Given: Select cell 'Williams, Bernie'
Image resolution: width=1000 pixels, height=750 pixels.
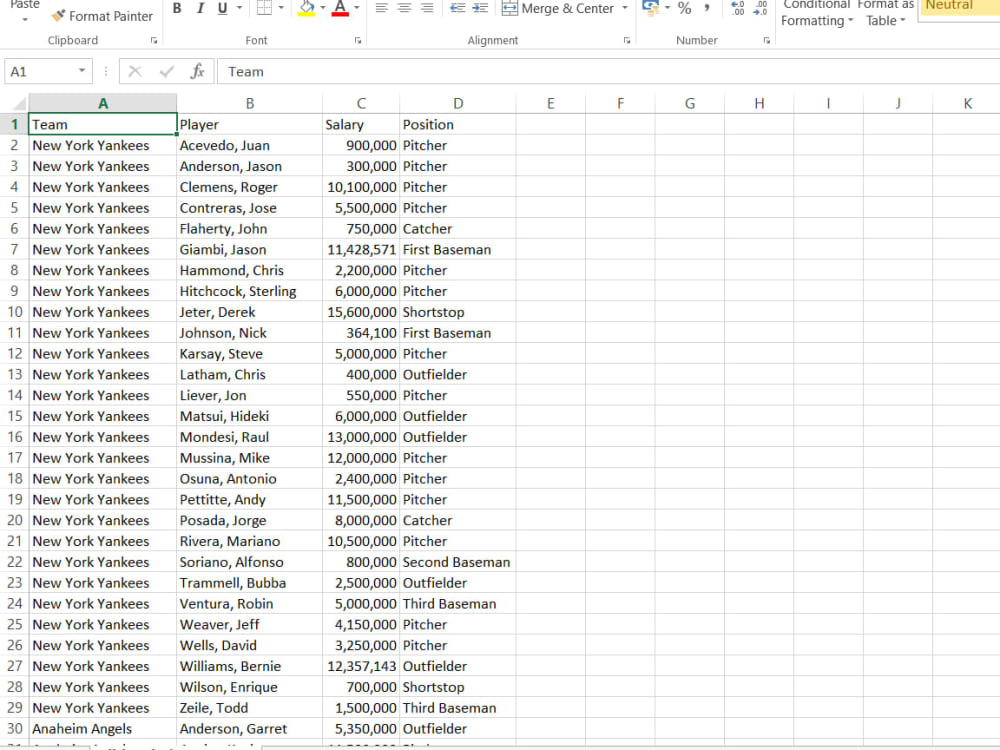Looking at the screenshot, I should click(x=249, y=666).
